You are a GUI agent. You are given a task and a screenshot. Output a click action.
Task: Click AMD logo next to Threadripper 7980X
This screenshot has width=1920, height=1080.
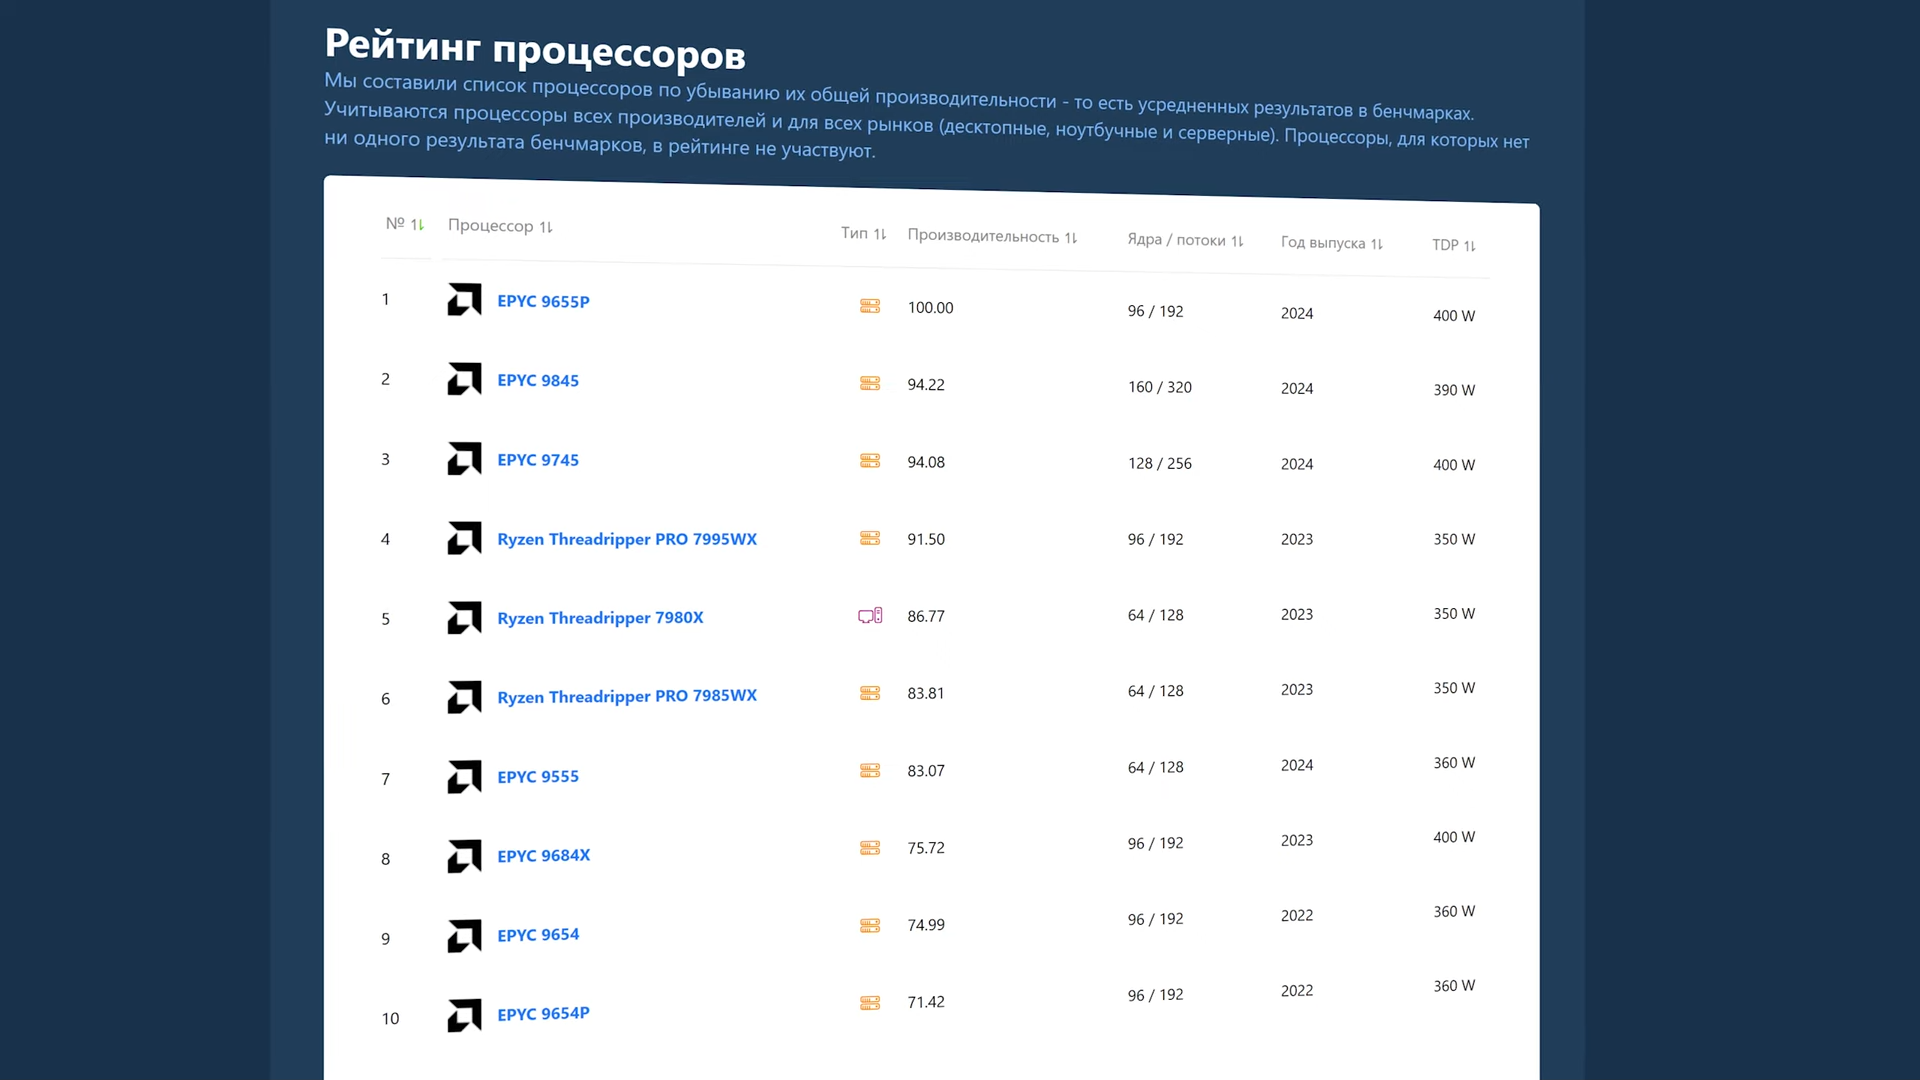pyautogui.click(x=464, y=618)
